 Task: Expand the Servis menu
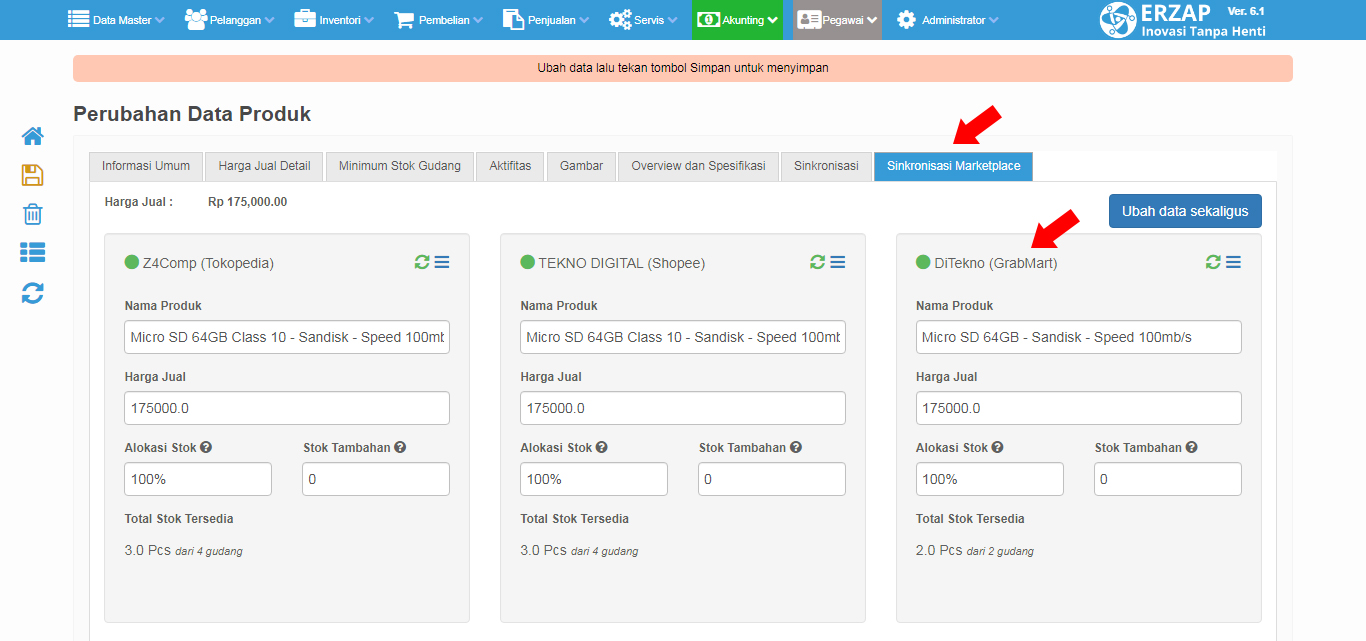(x=645, y=20)
